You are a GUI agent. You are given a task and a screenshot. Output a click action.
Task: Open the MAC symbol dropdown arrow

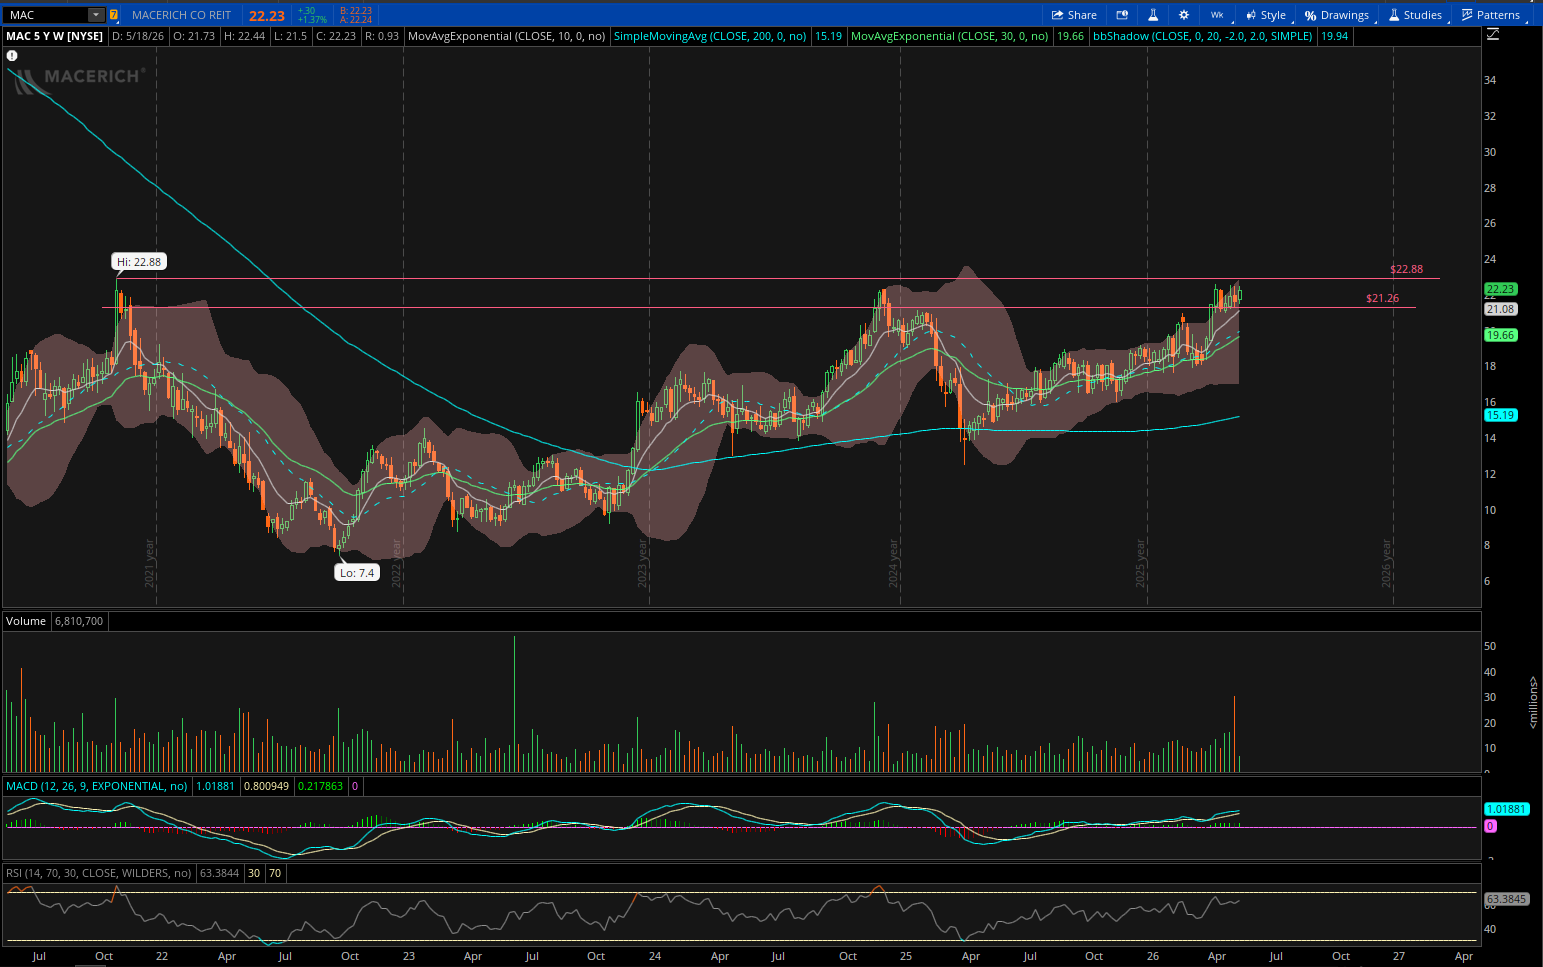96,15
